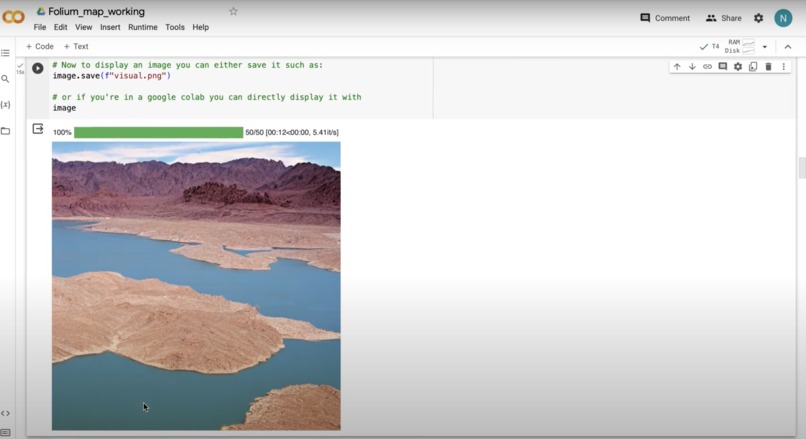The width and height of the screenshot is (806, 439).
Task: Open code snippets icon in sidebar
Action: tap(5, 413)
